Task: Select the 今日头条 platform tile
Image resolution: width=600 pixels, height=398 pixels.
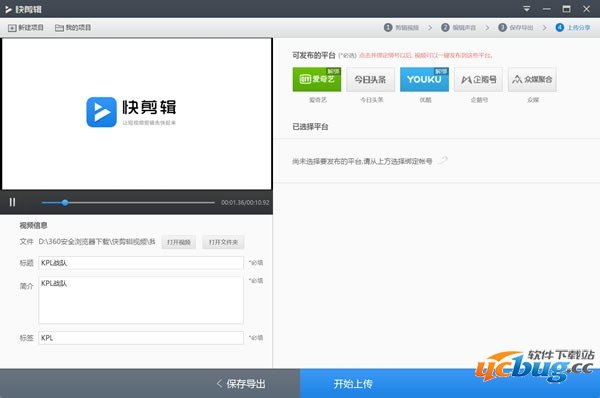Action: [370, 80]
